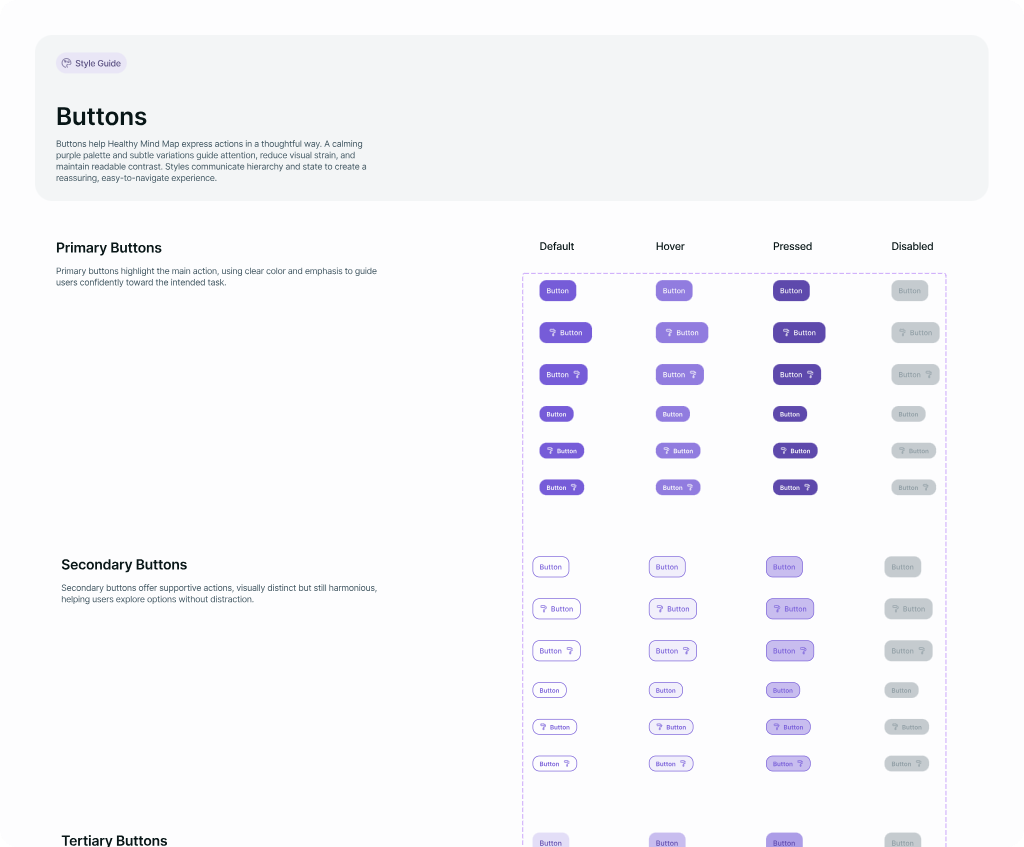Click leading icon in primary Hover small button
Screen dimensions: 1024x847
(x=666, y=451)
